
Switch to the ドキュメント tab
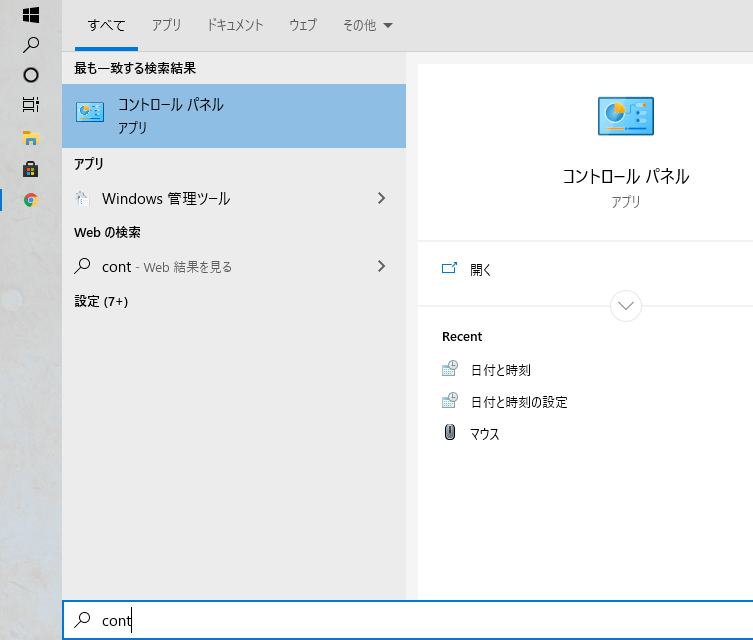tap(235, 25)
